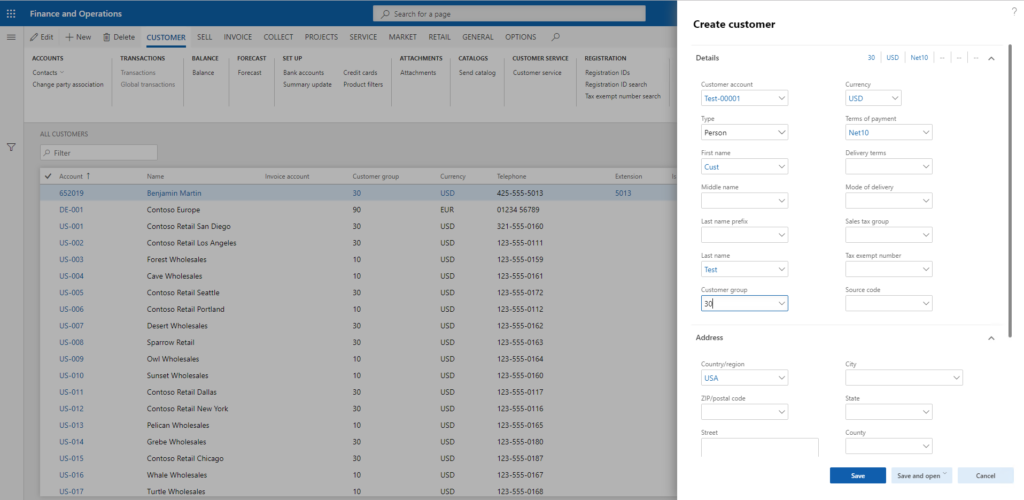Screen dimensions: 1024x500
Task: Open Product filters
Action: click(363, 84)
